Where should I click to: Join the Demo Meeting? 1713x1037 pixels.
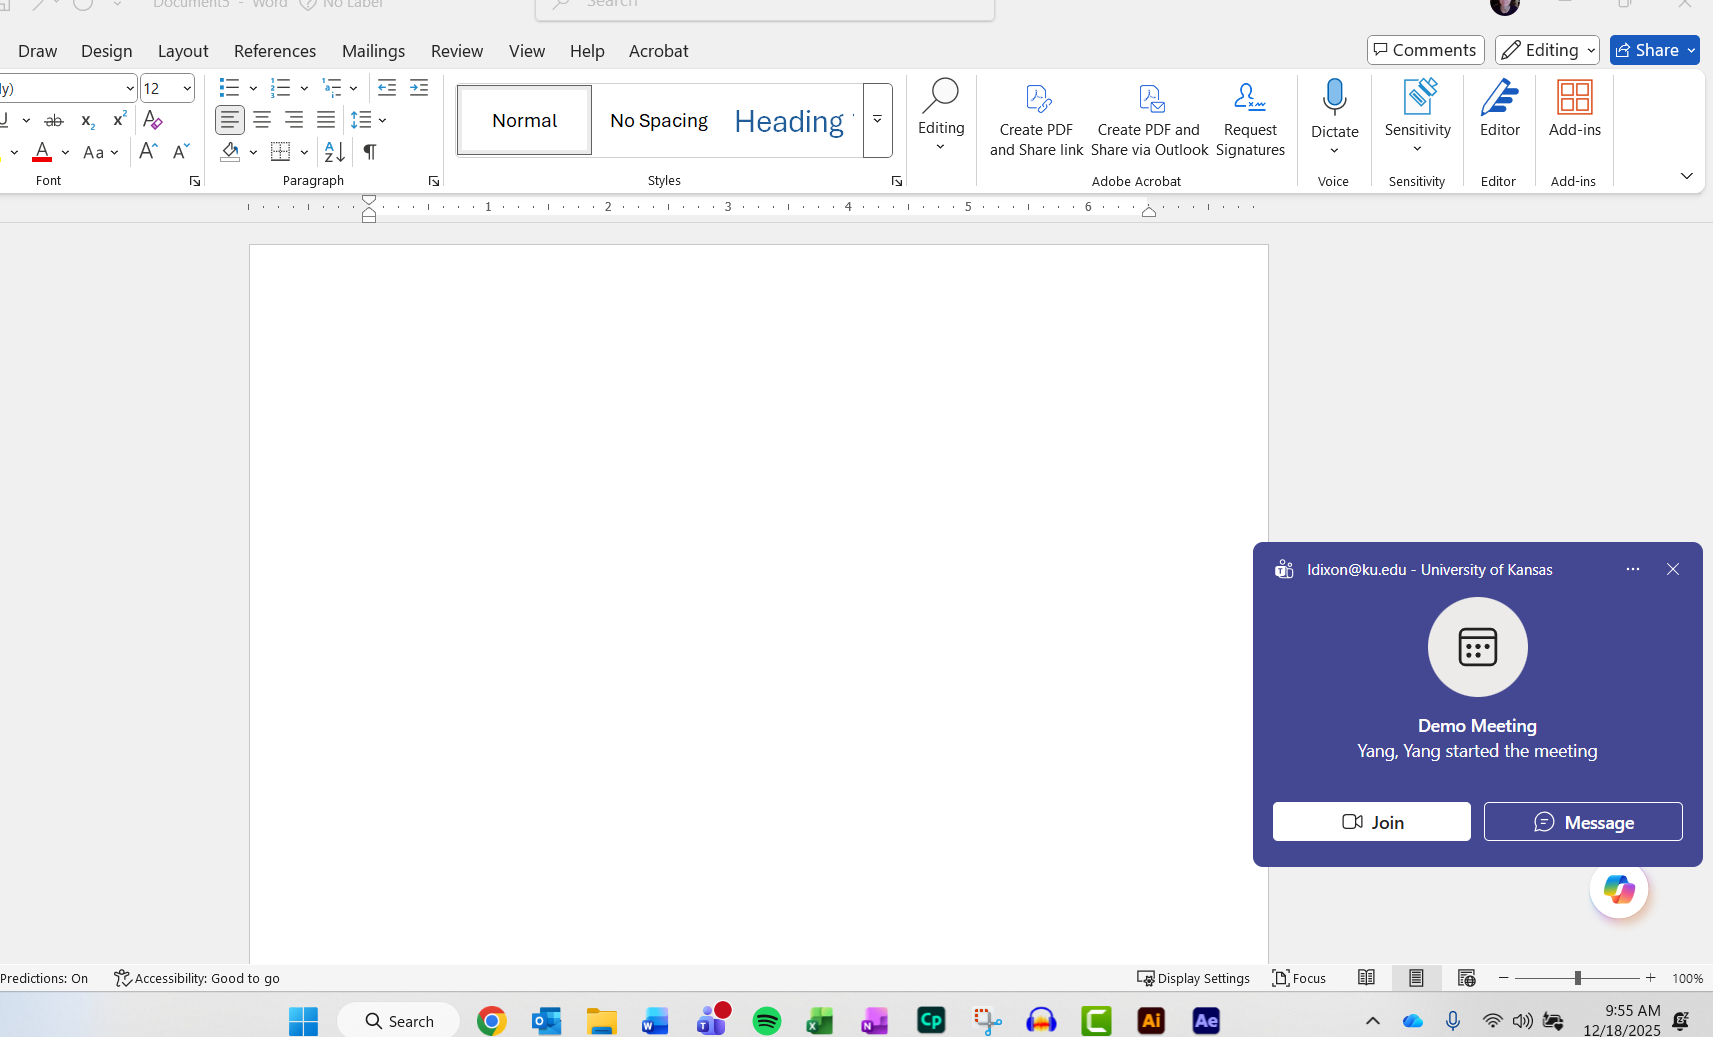1371,822
